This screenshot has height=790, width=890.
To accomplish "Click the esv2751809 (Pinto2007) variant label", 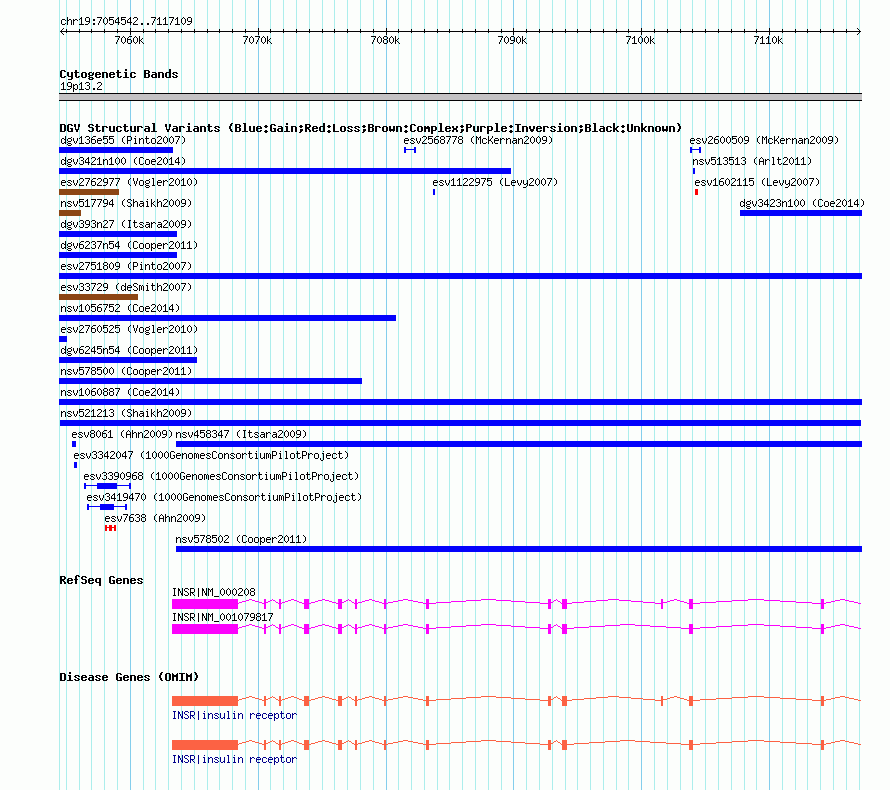I will [126, 266].
